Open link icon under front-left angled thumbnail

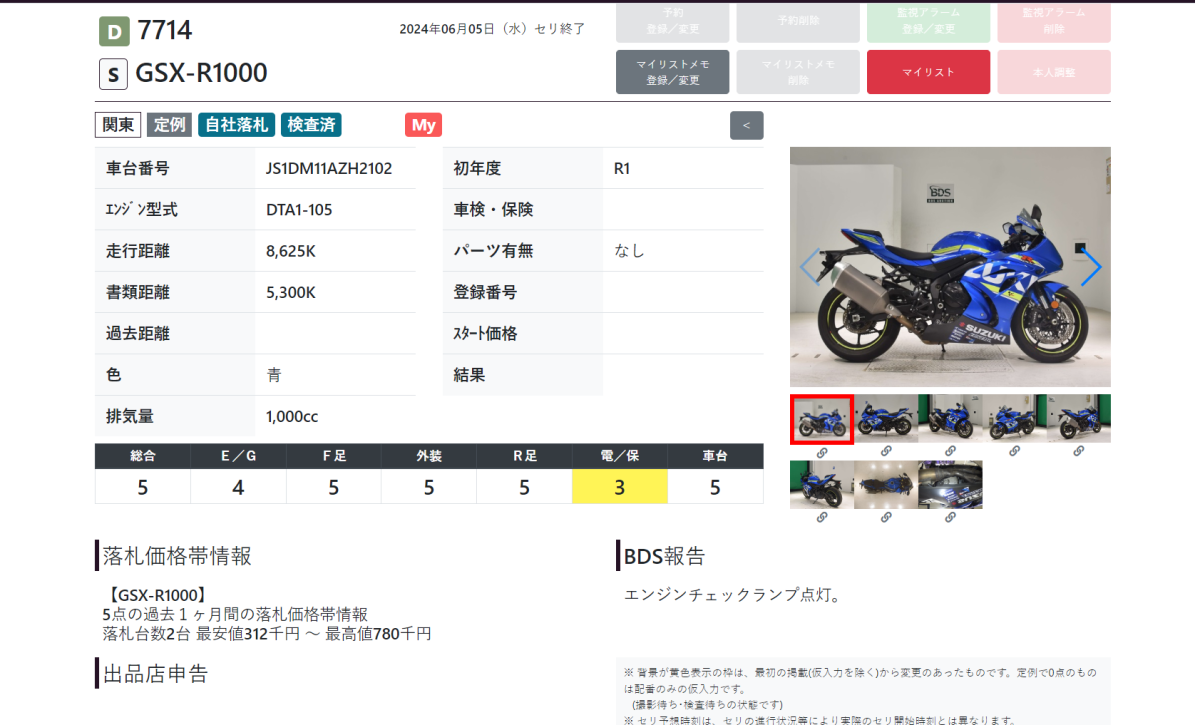click(x=950, y=452)
